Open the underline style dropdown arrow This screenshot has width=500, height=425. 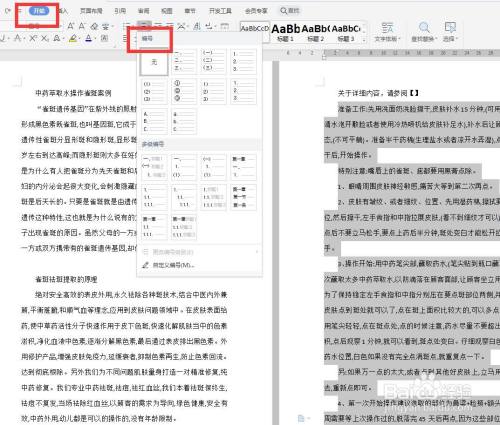pos(9,39)
